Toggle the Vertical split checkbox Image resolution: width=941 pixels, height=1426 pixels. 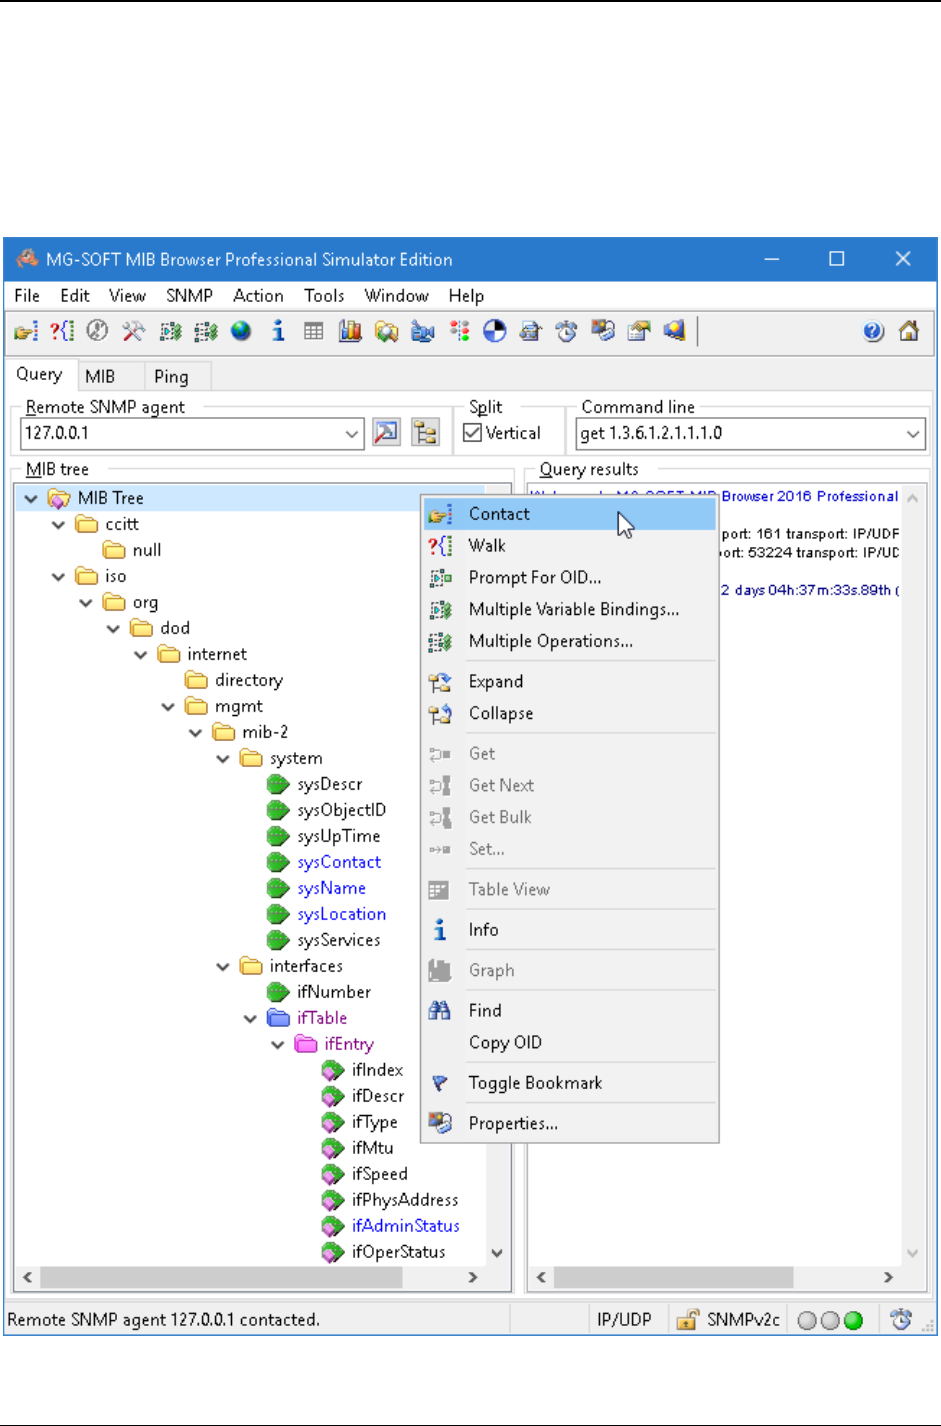click(x=473, y=433)
